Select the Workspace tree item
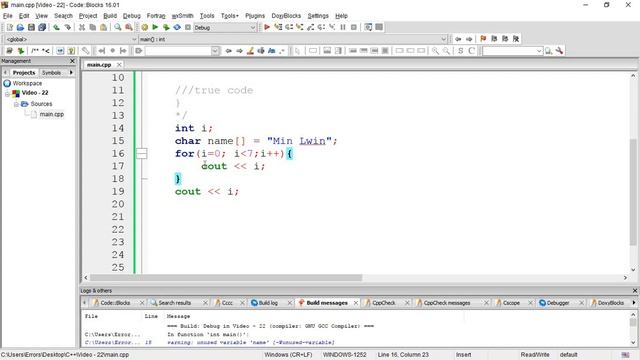 (27, 83)
